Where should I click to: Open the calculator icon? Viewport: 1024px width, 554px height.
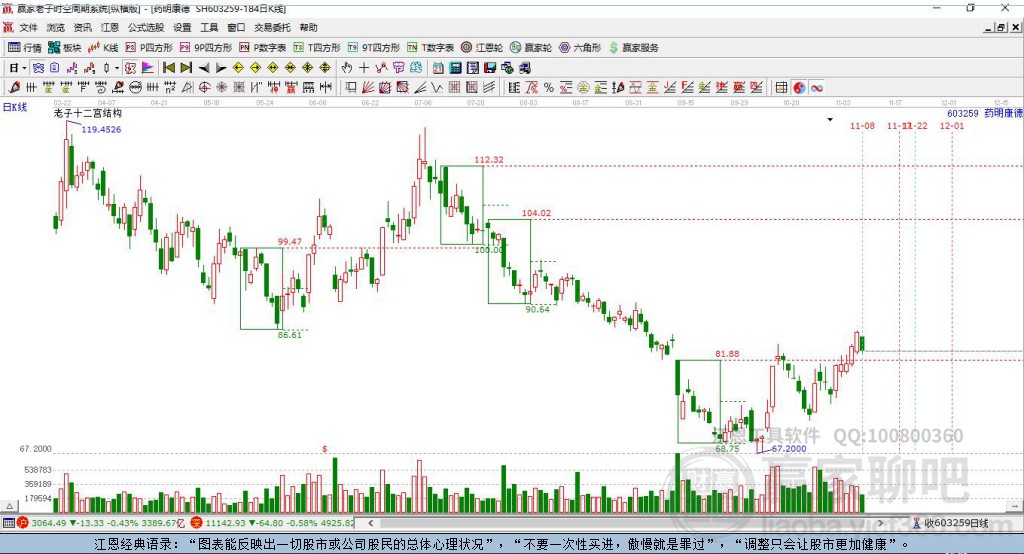coord(456,67)
